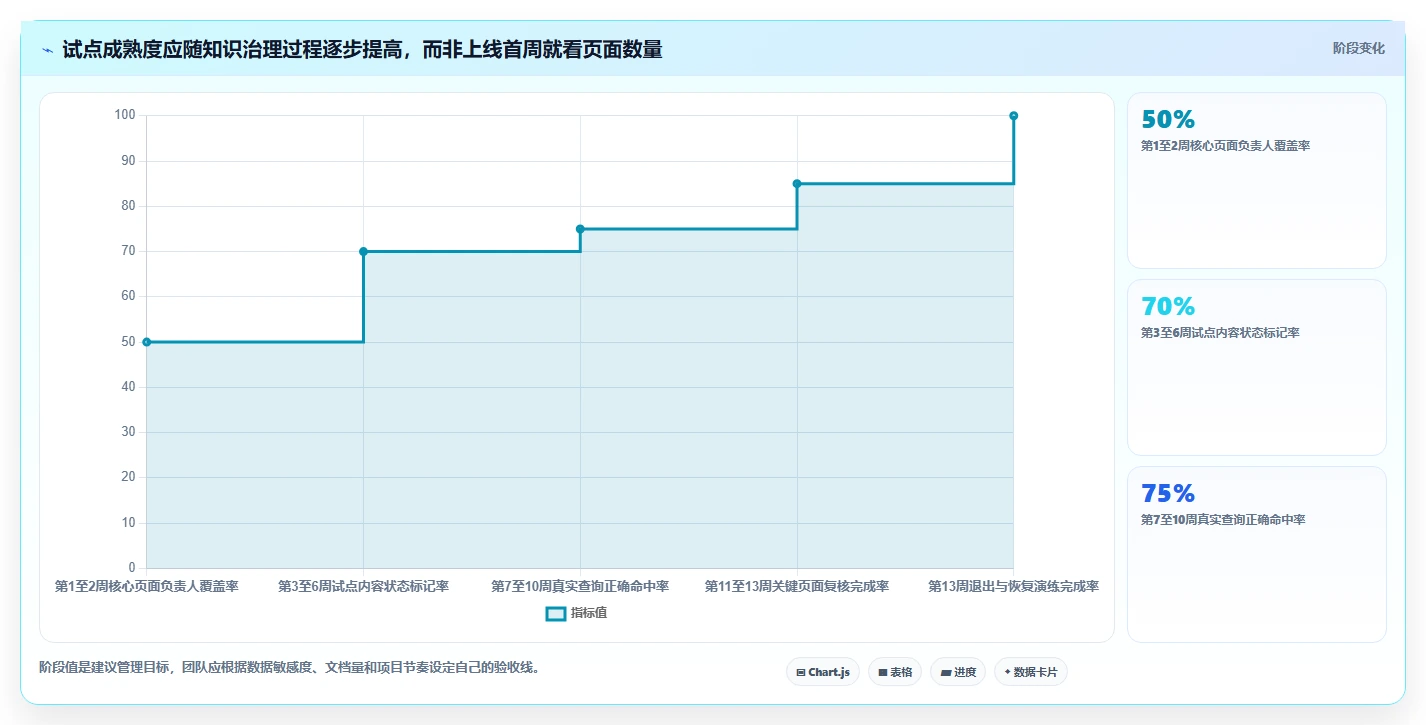Viewport: 1426px width, 725px height.
Task: Click the data point at value 75
Action: coord(580,229)
